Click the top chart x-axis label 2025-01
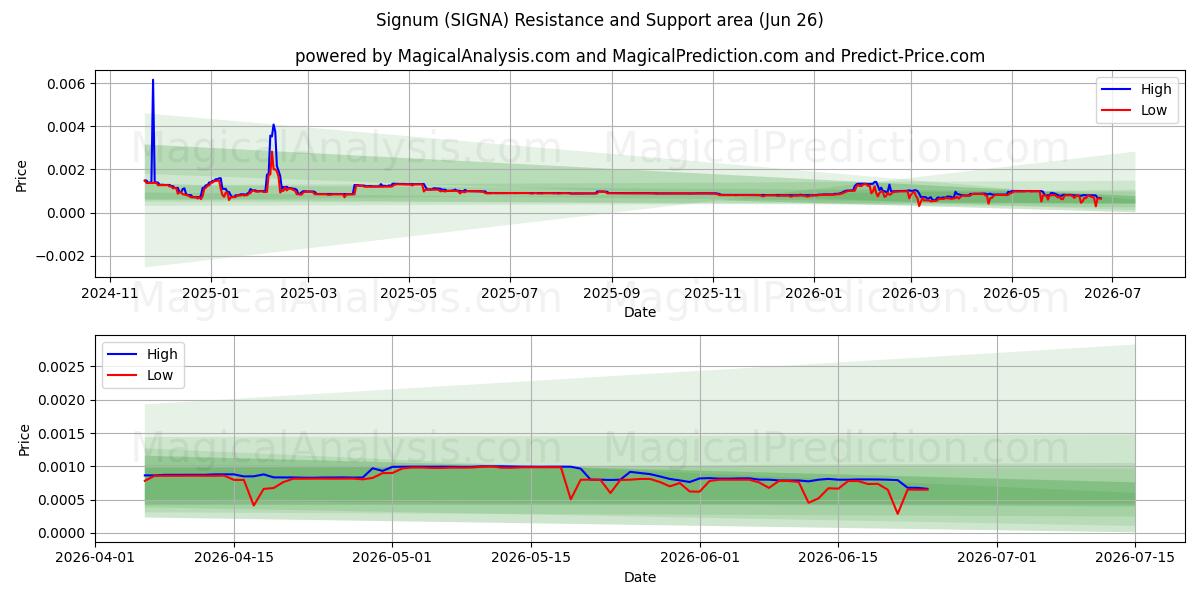The width and height of the screenshot is (1200, 600). (210, 294)
